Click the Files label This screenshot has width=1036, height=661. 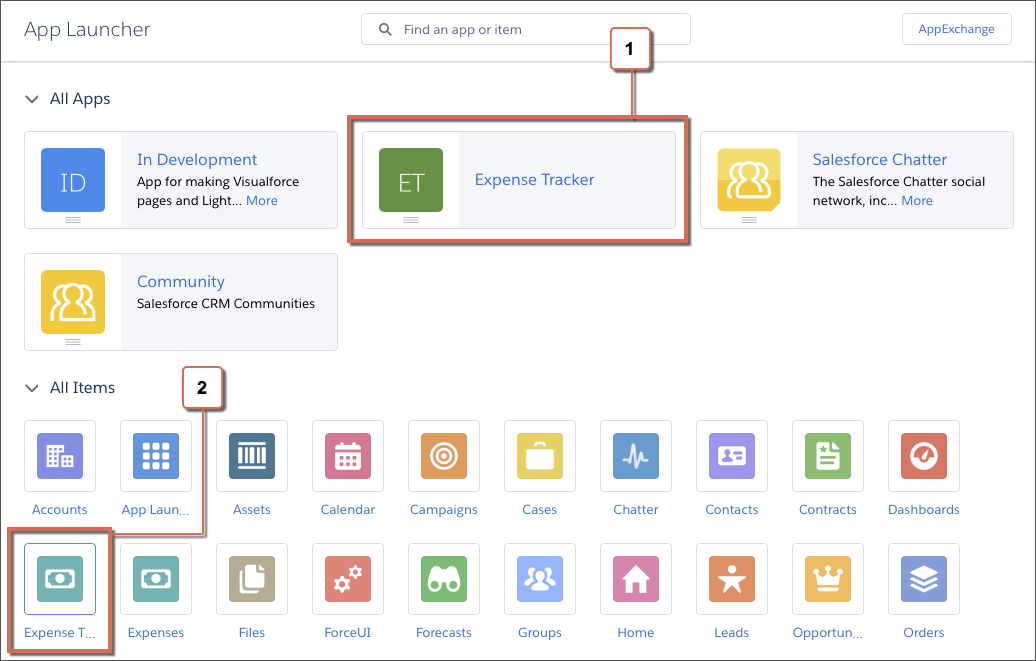pos(252,633)
